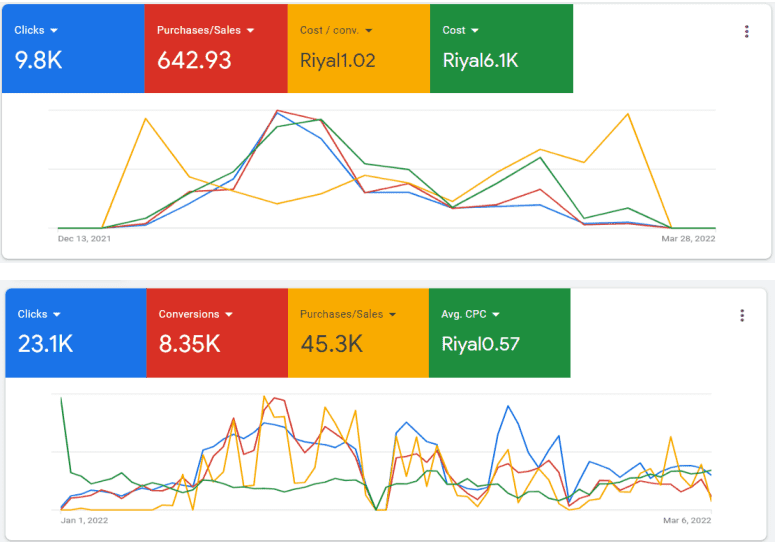Select the green Riyal6.1K Cost tile
The width and height of the screenshot is (775, 542).
[x=502, y=48]
